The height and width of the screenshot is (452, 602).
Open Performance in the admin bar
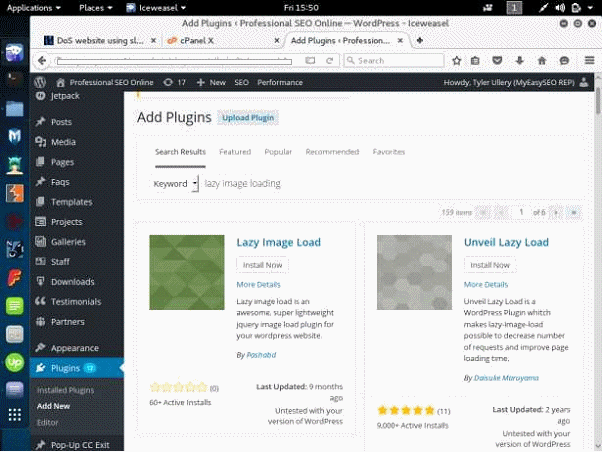280,82
